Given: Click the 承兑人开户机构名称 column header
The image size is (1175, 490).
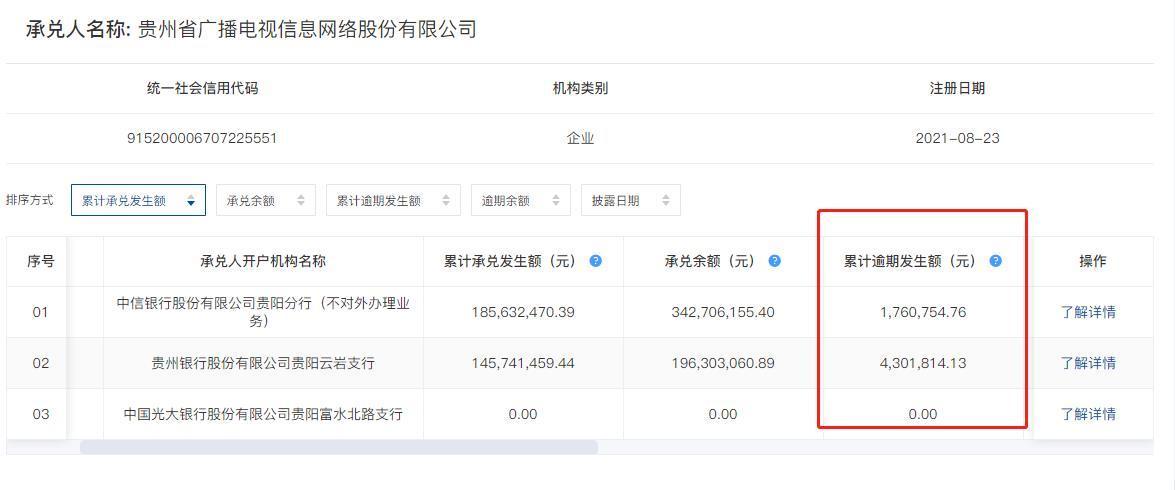Looking at the screenshot, I should [x=263, y=261].
